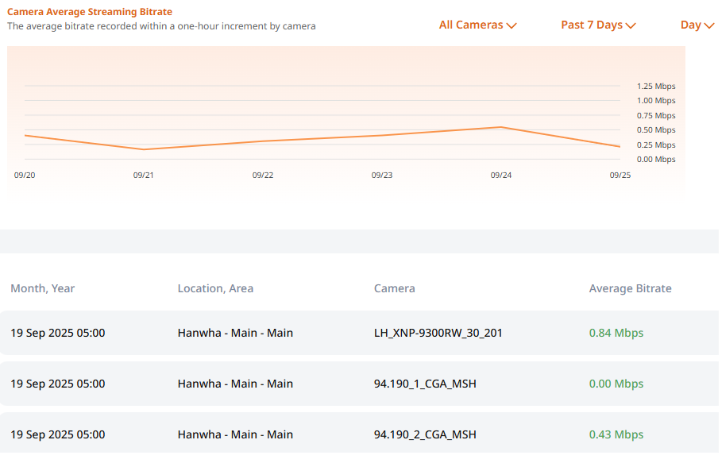
Task: Click the chart line endpoint at 09/25
Action: [x=620, y=146]
